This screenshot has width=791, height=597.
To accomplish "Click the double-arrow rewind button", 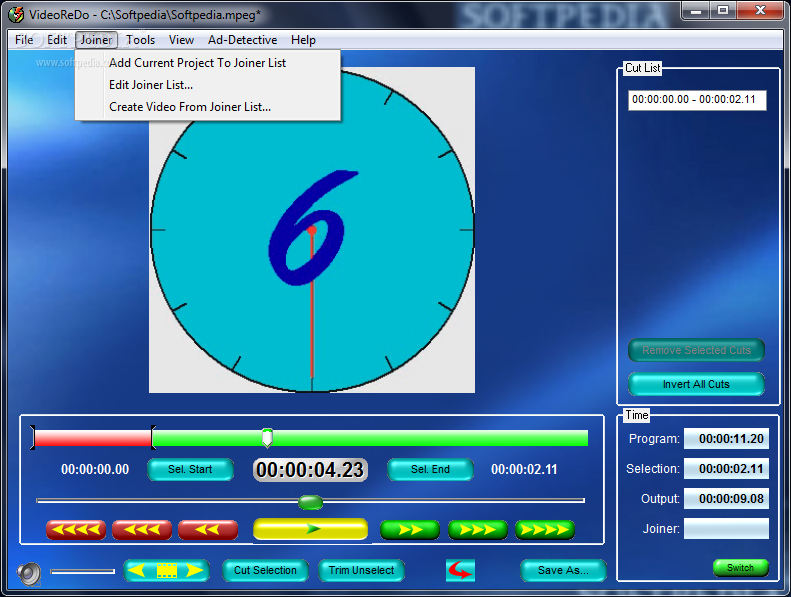I will [x=208, y=529].
